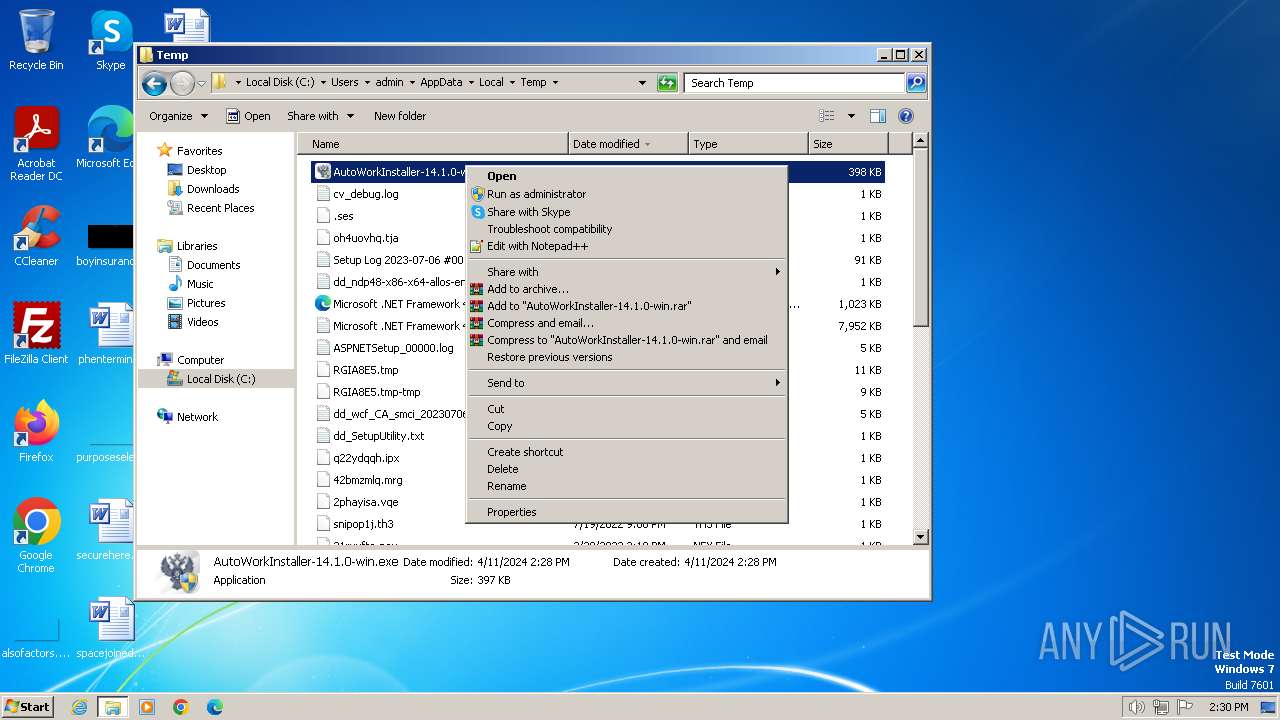Open the Share with toolbar dropdown
1280x720 pixels.
(x=320, y=116)
